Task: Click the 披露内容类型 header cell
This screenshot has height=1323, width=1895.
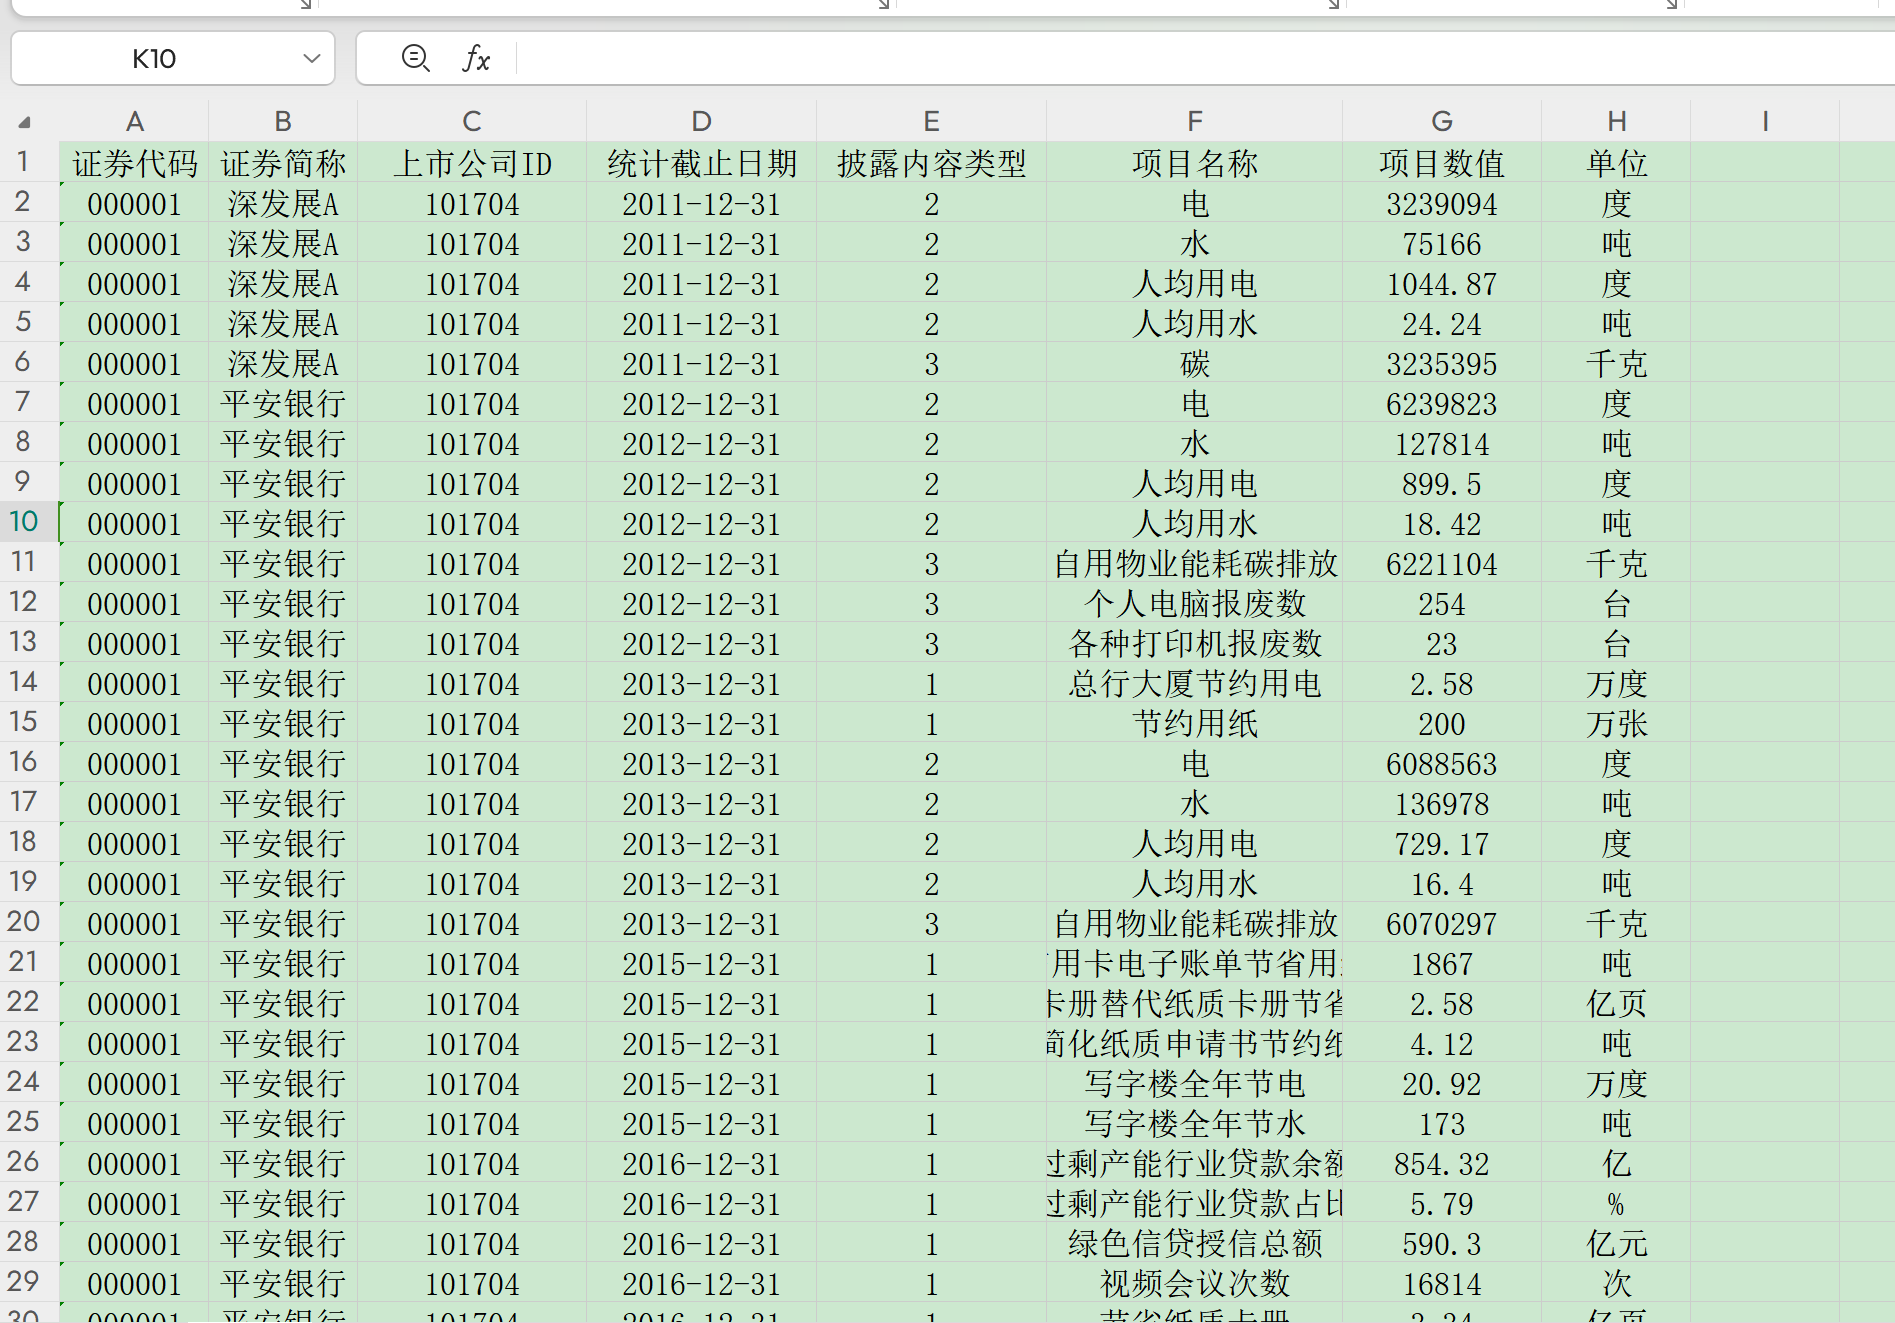Action: [x=931, y=163]
